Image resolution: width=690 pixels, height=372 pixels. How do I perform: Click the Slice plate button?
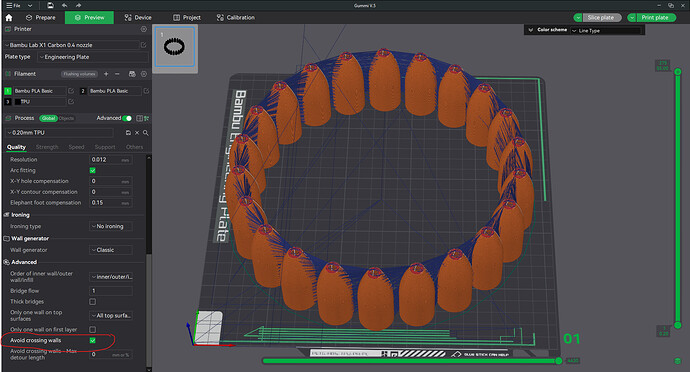point(601,18)
